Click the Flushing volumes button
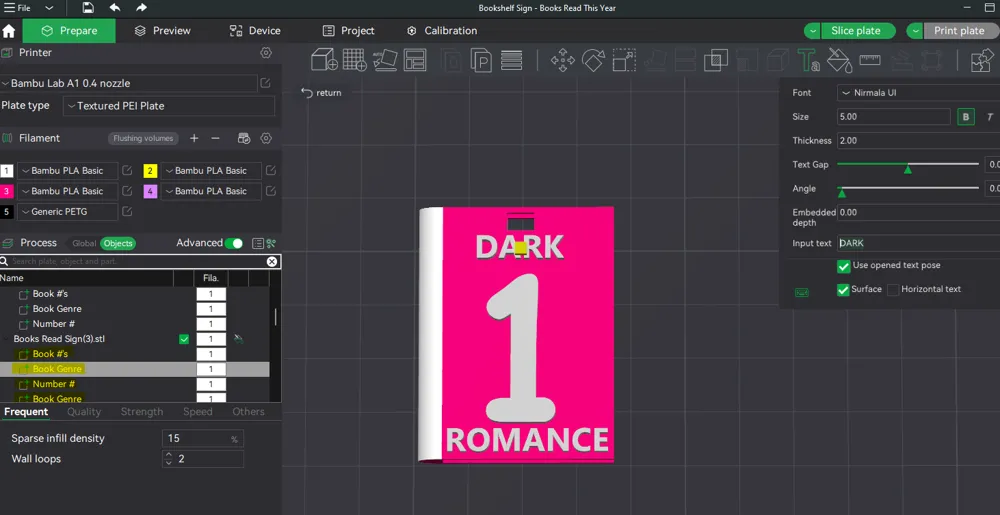The width and height of the screenshot is (1000, 515). (x=143, y=139)
